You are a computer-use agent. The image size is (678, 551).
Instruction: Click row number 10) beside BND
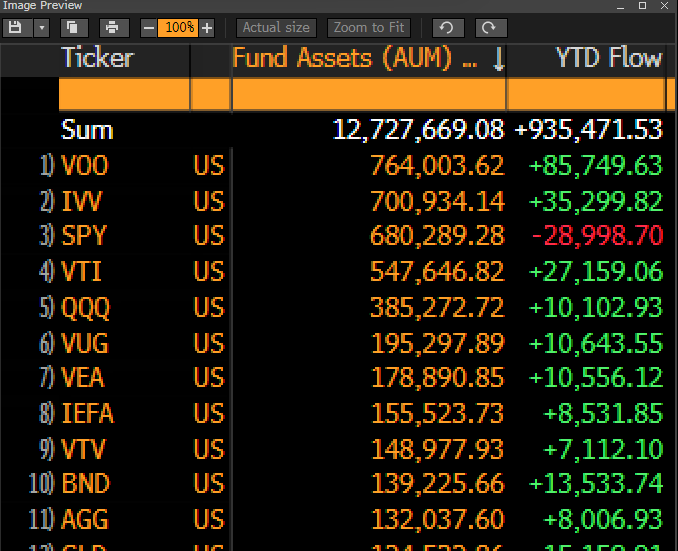click(42, 484)
